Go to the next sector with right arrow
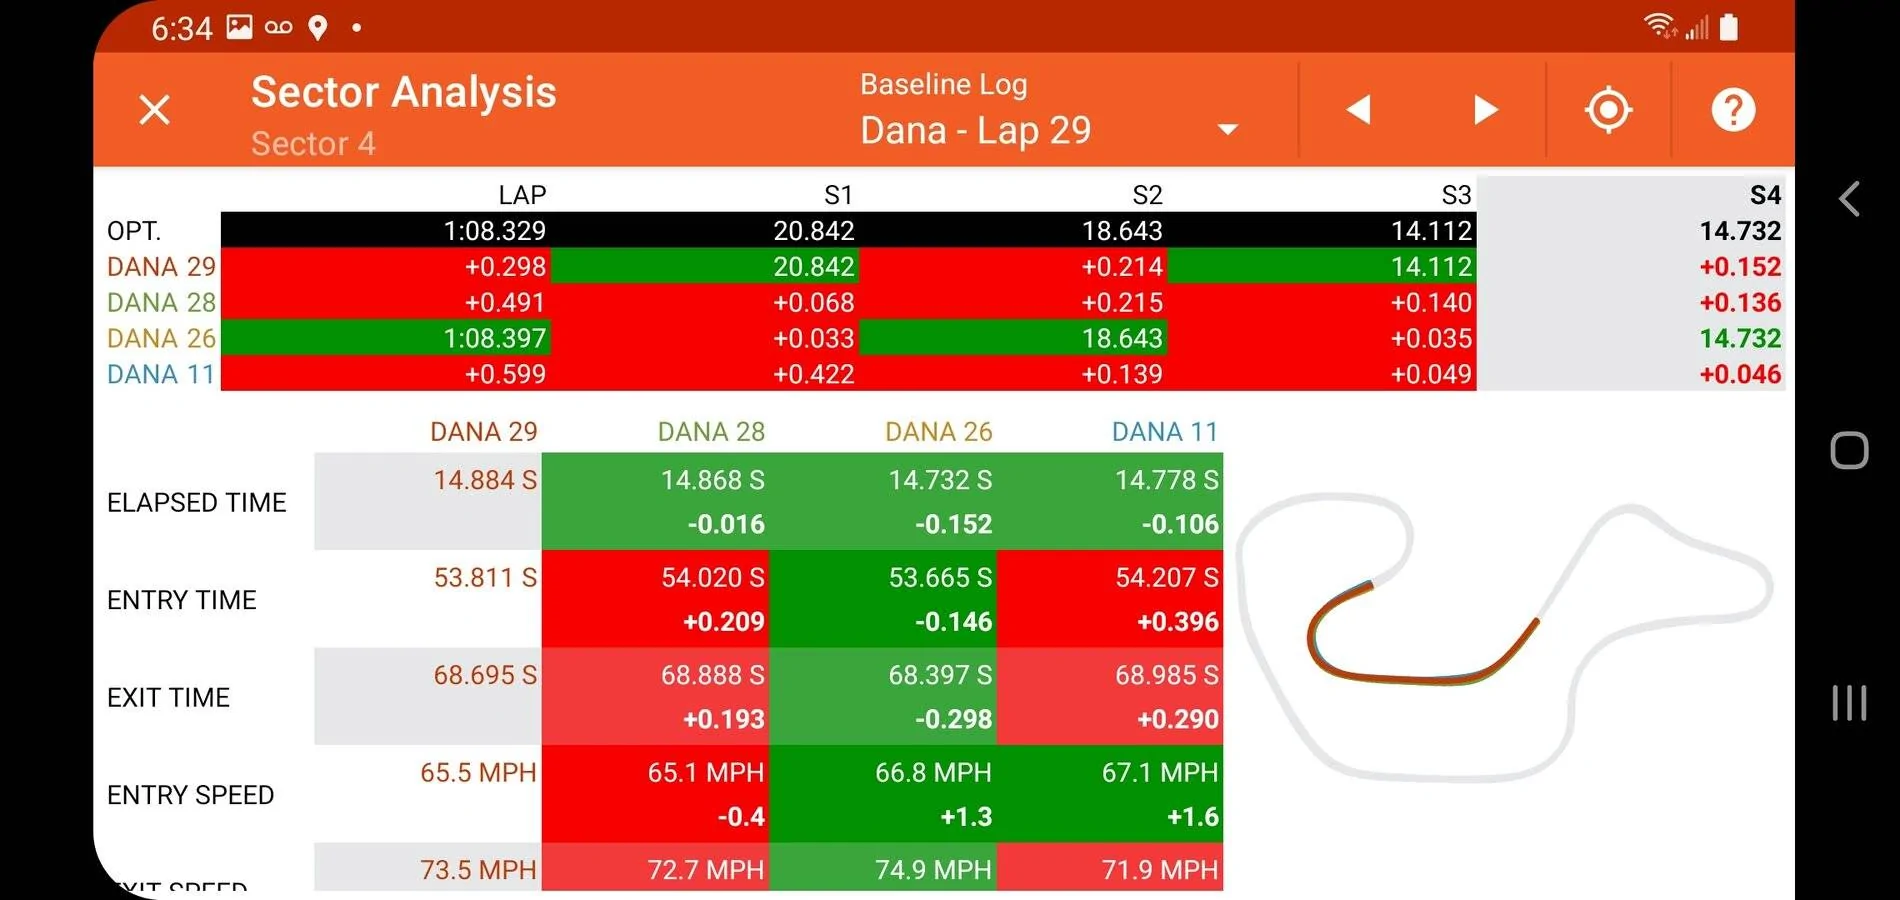1900x900 pixels. coord(1486,109)
